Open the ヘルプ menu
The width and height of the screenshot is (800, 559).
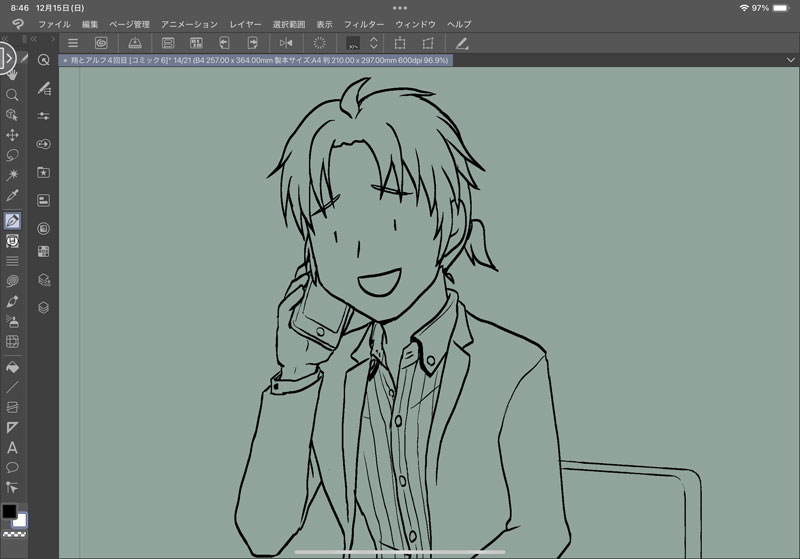coord(459,23)
